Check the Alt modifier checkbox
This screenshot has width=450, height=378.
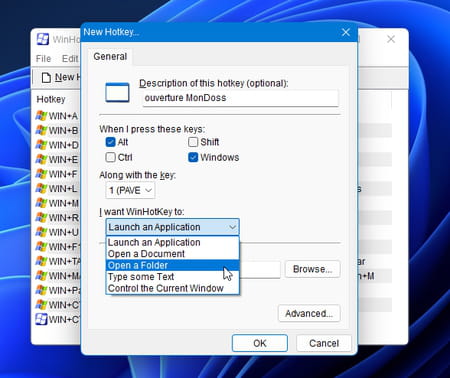[110, 142]
